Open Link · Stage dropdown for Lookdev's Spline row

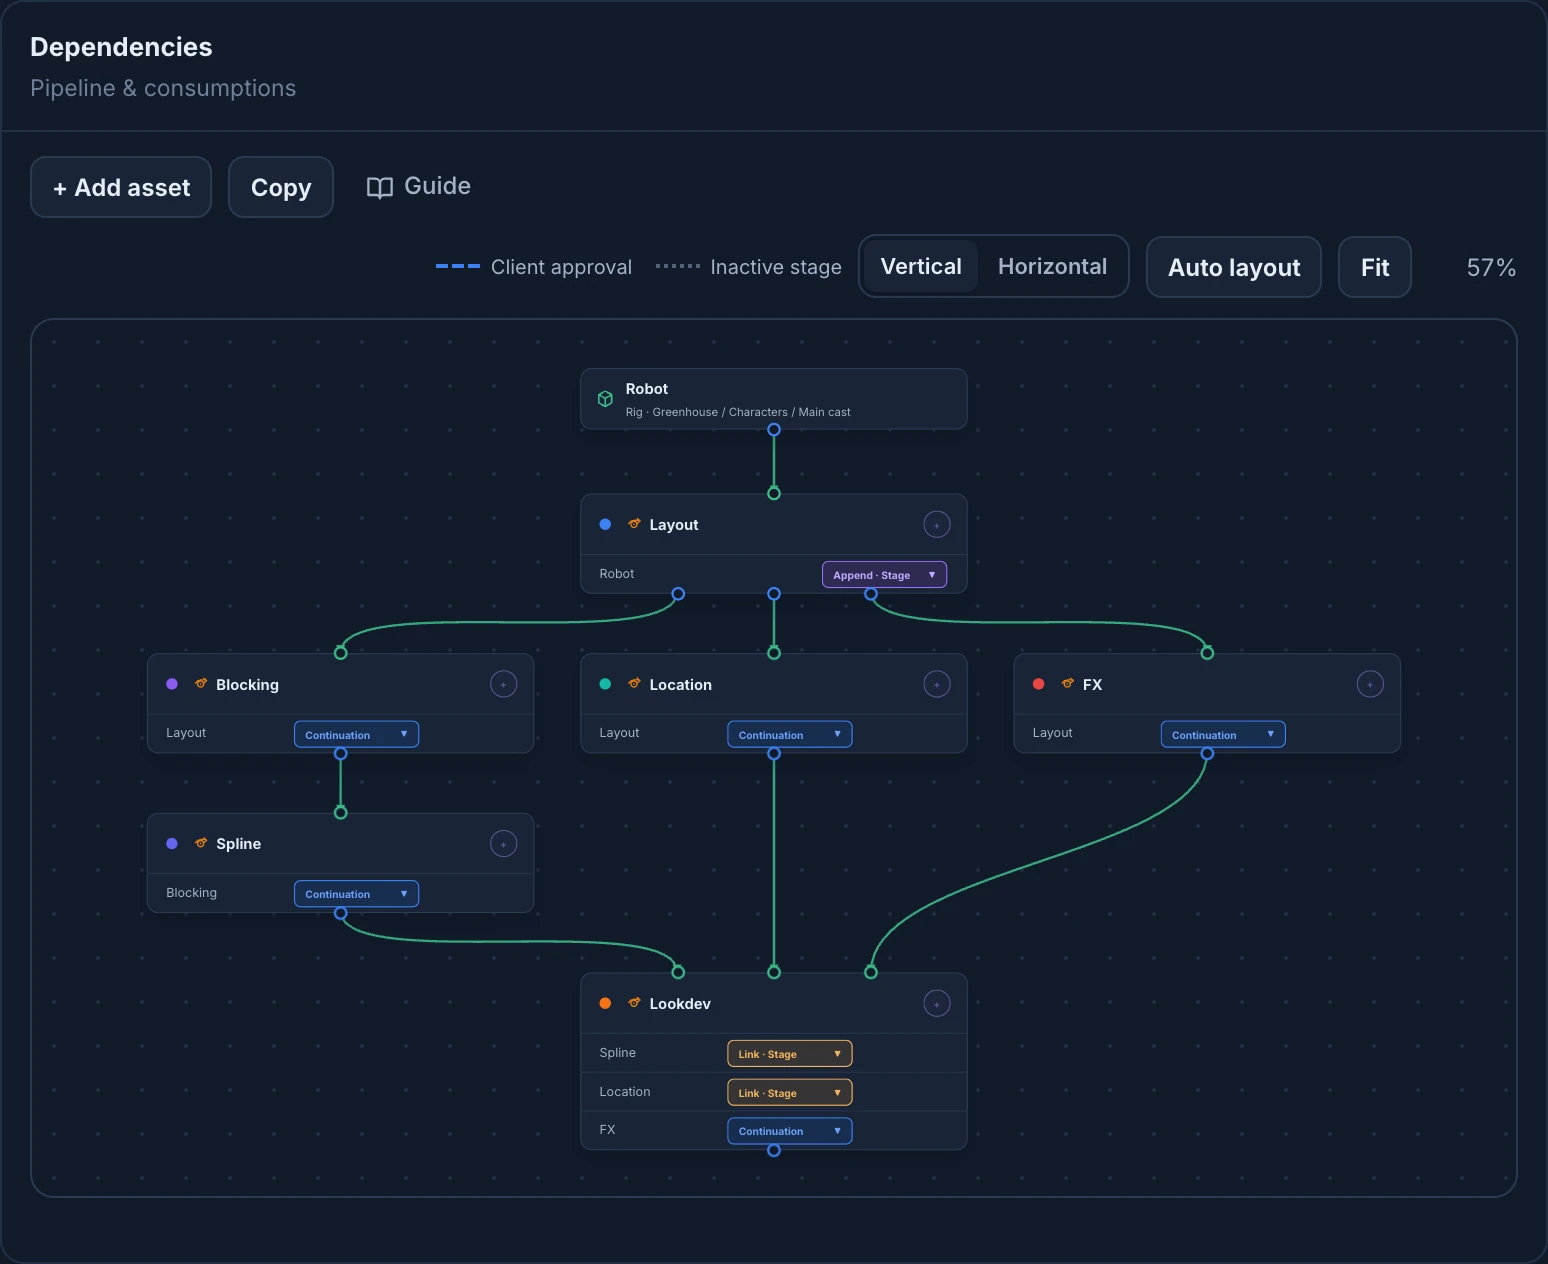click(790, 1054)
